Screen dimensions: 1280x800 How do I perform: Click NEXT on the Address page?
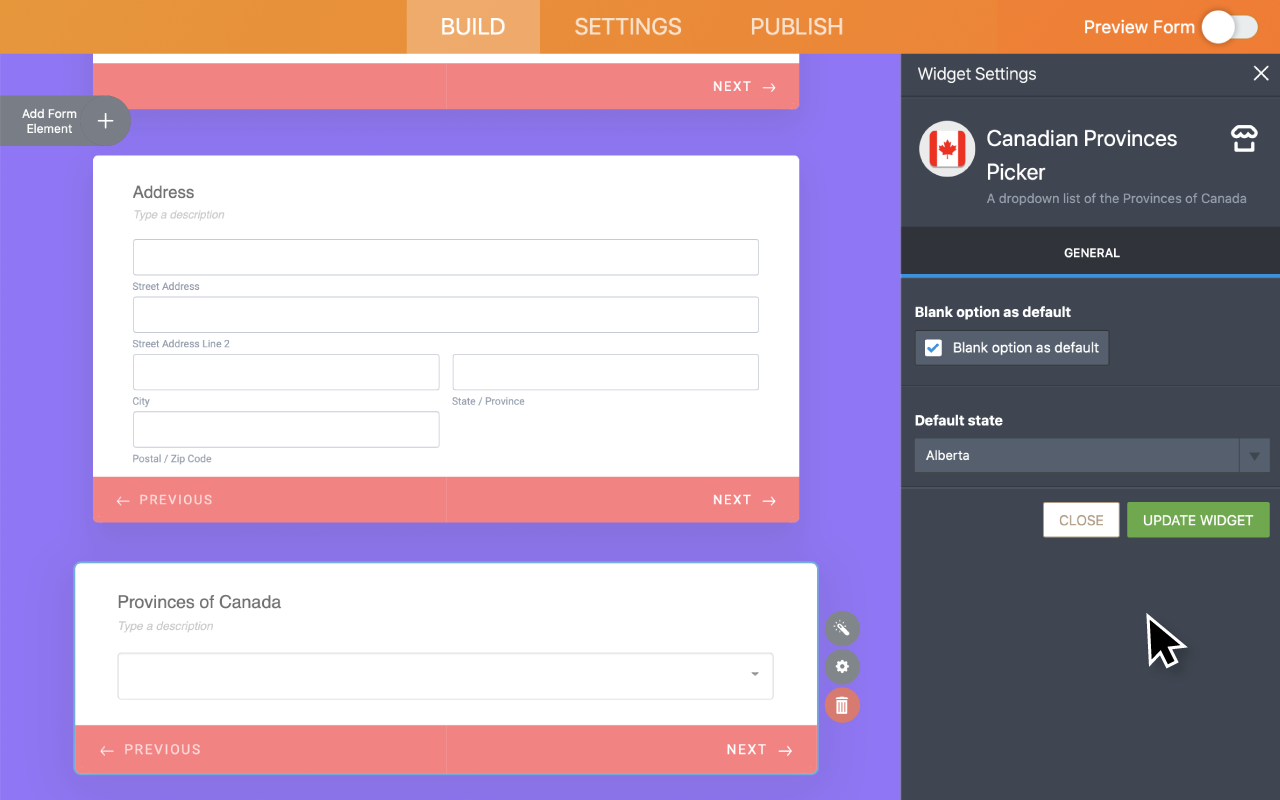pos(744,500)
